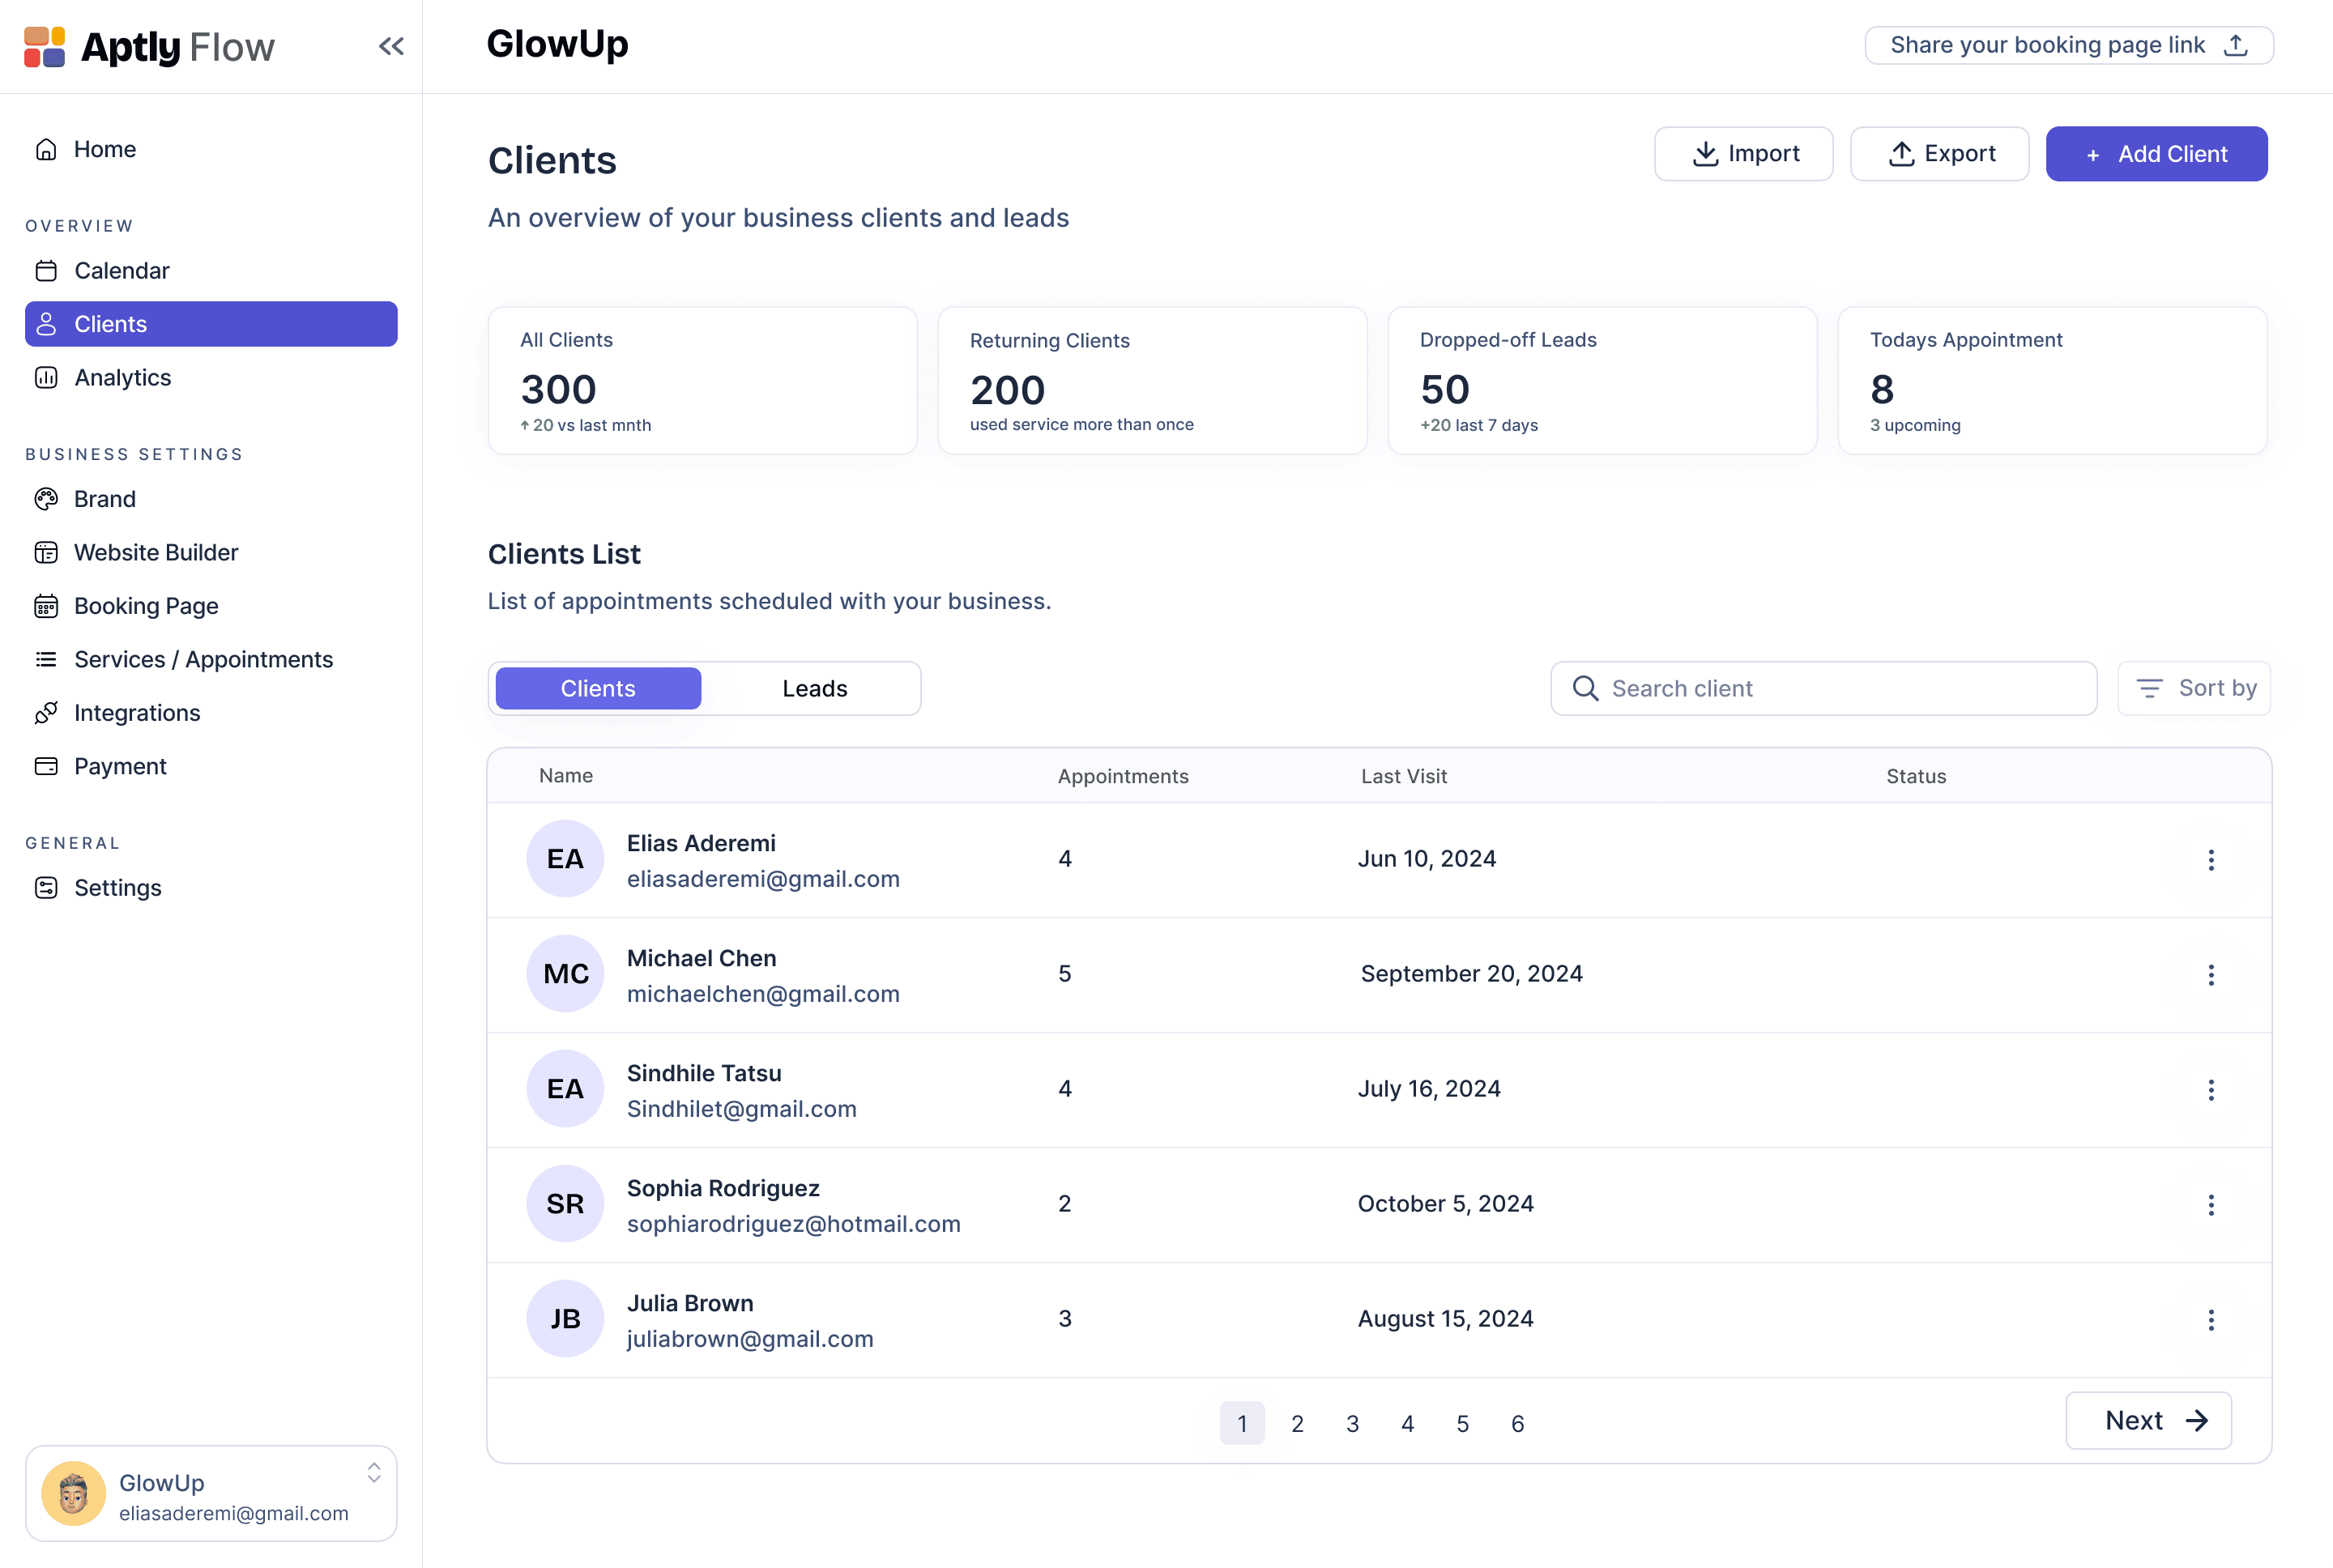This screenshot has height=1568, width=2333.
Task: Focus the Search client field
Action: coord(1840,688)
